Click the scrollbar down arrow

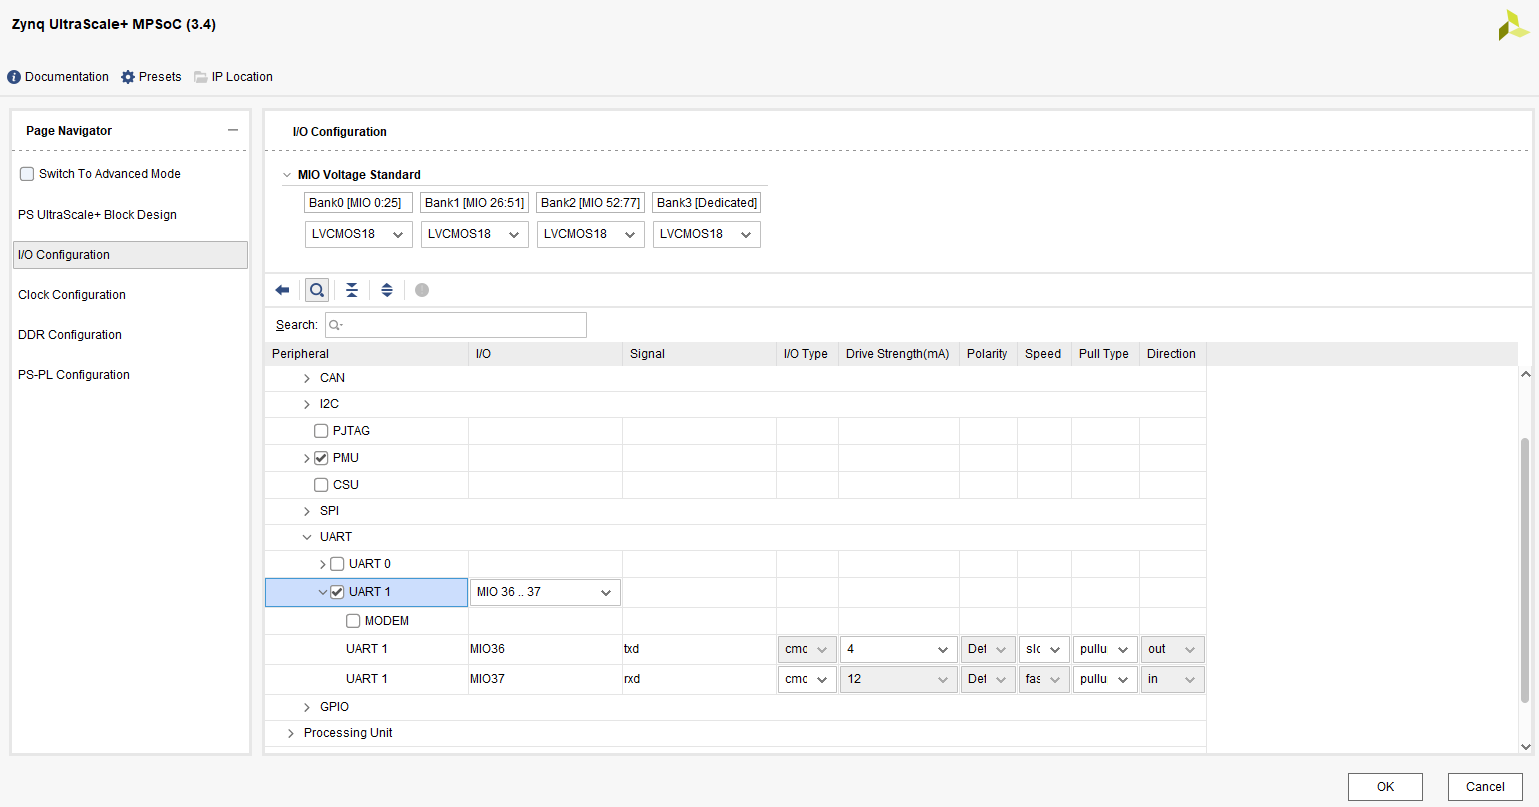1525,746
